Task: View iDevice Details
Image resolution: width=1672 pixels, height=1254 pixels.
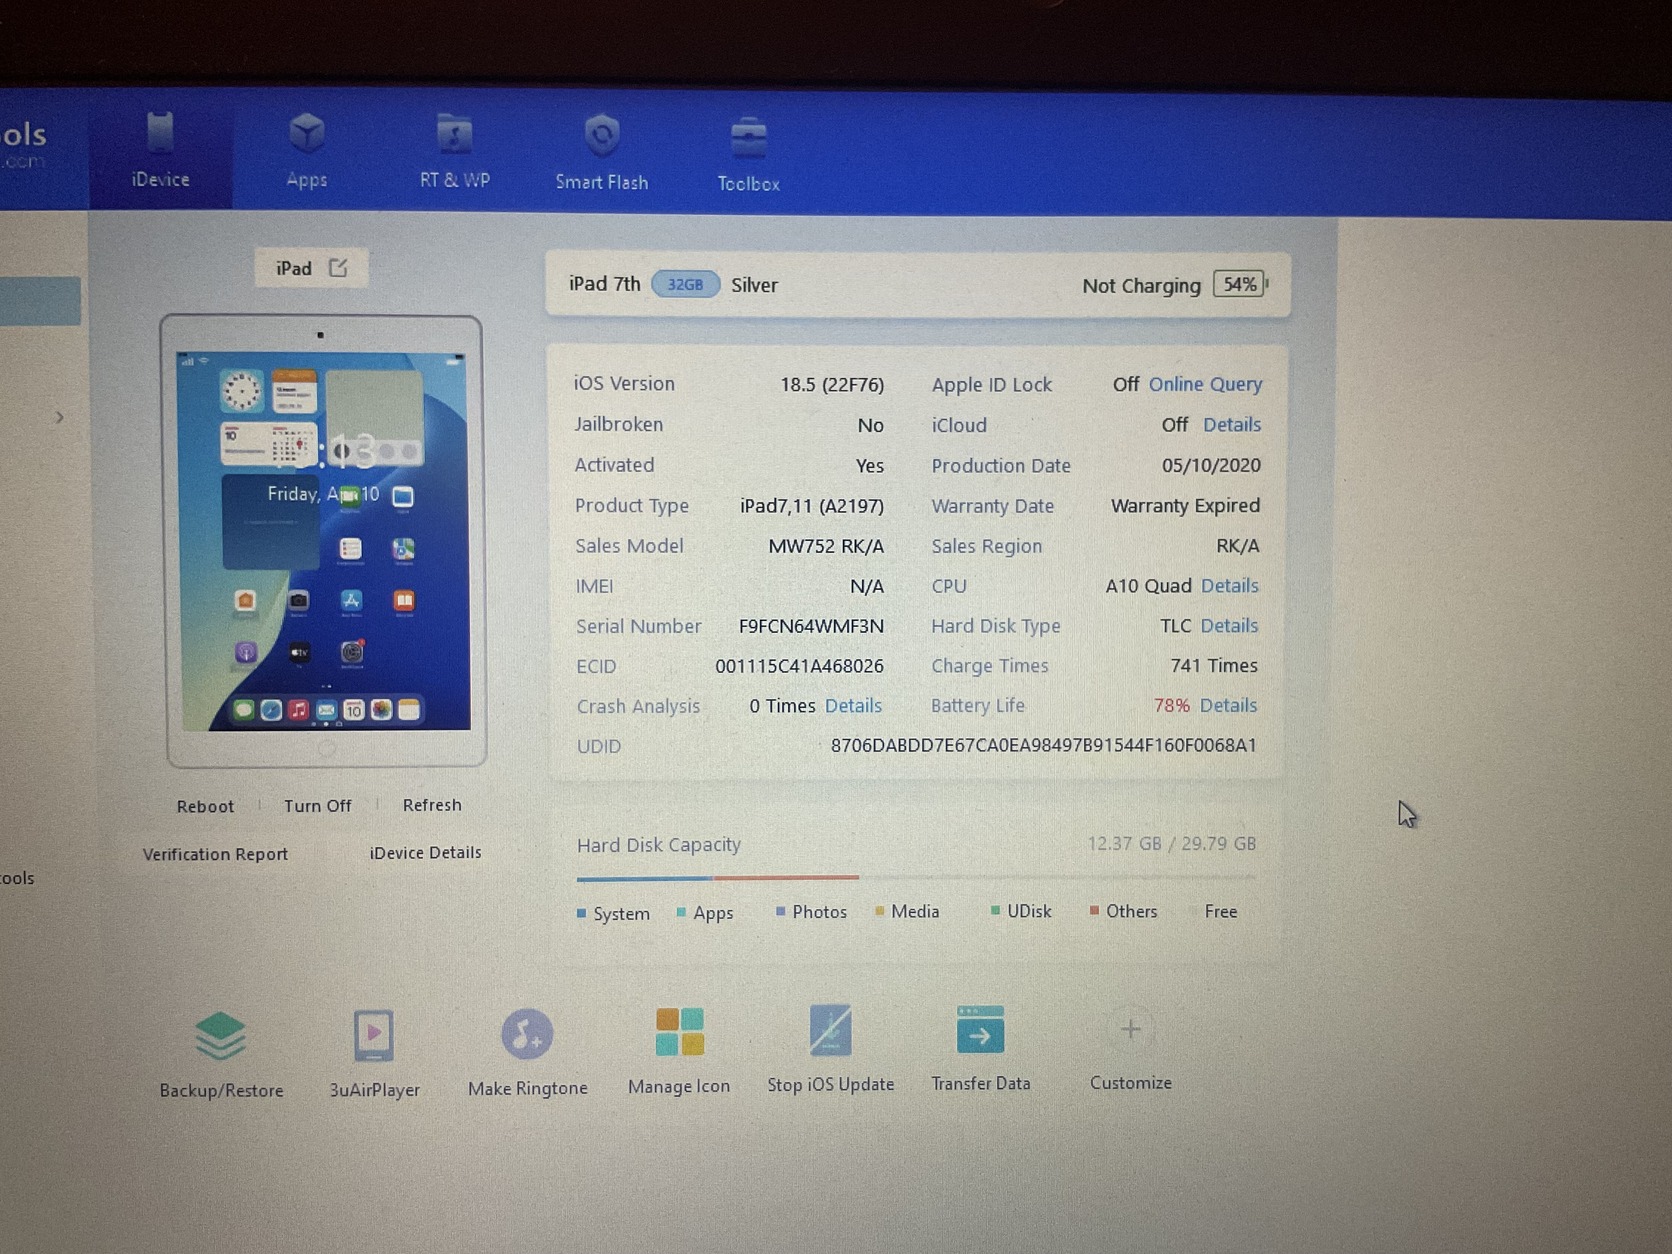Action: coord(425,852)
